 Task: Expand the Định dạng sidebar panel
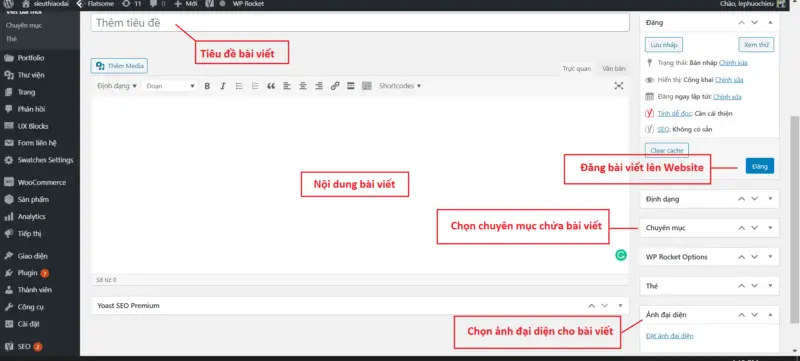(x=770, y=199)
